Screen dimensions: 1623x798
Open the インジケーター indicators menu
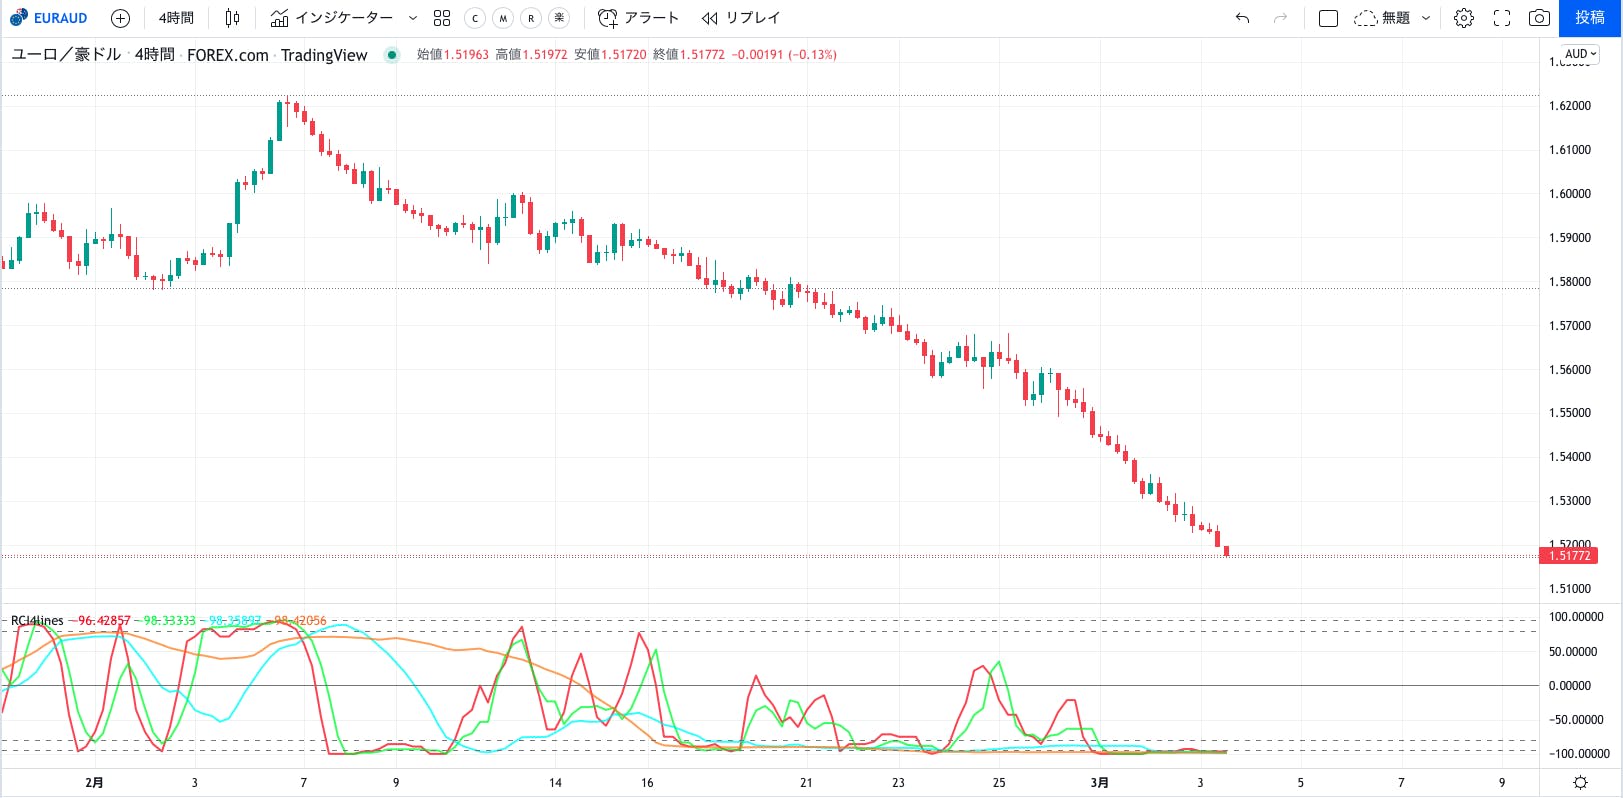tap(332, 18)
